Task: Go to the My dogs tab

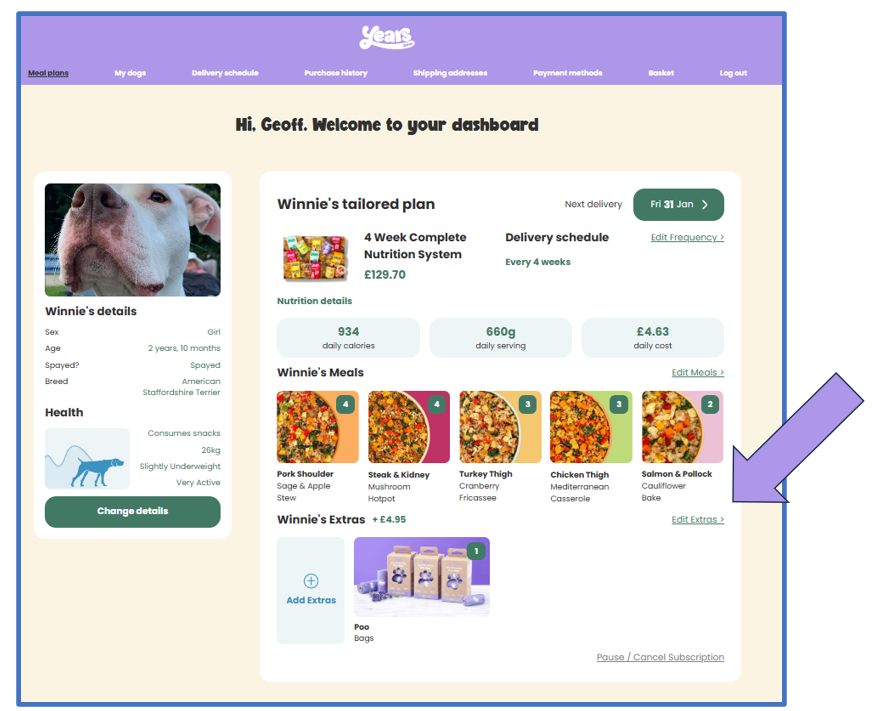Action: pyautogui.click(x=130, y=73)
